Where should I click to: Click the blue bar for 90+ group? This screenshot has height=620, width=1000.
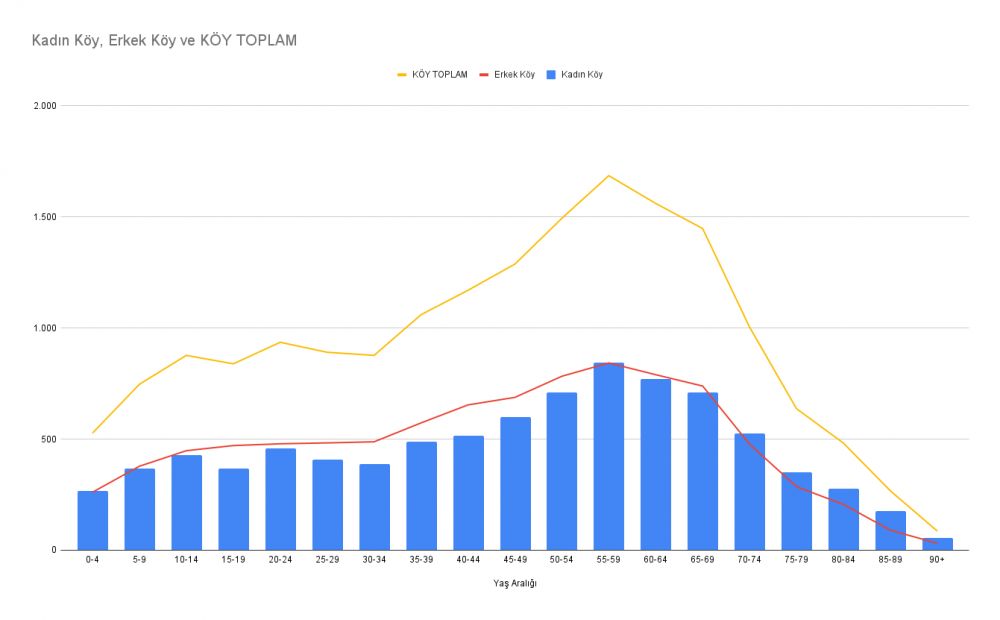tap(937, 544)
